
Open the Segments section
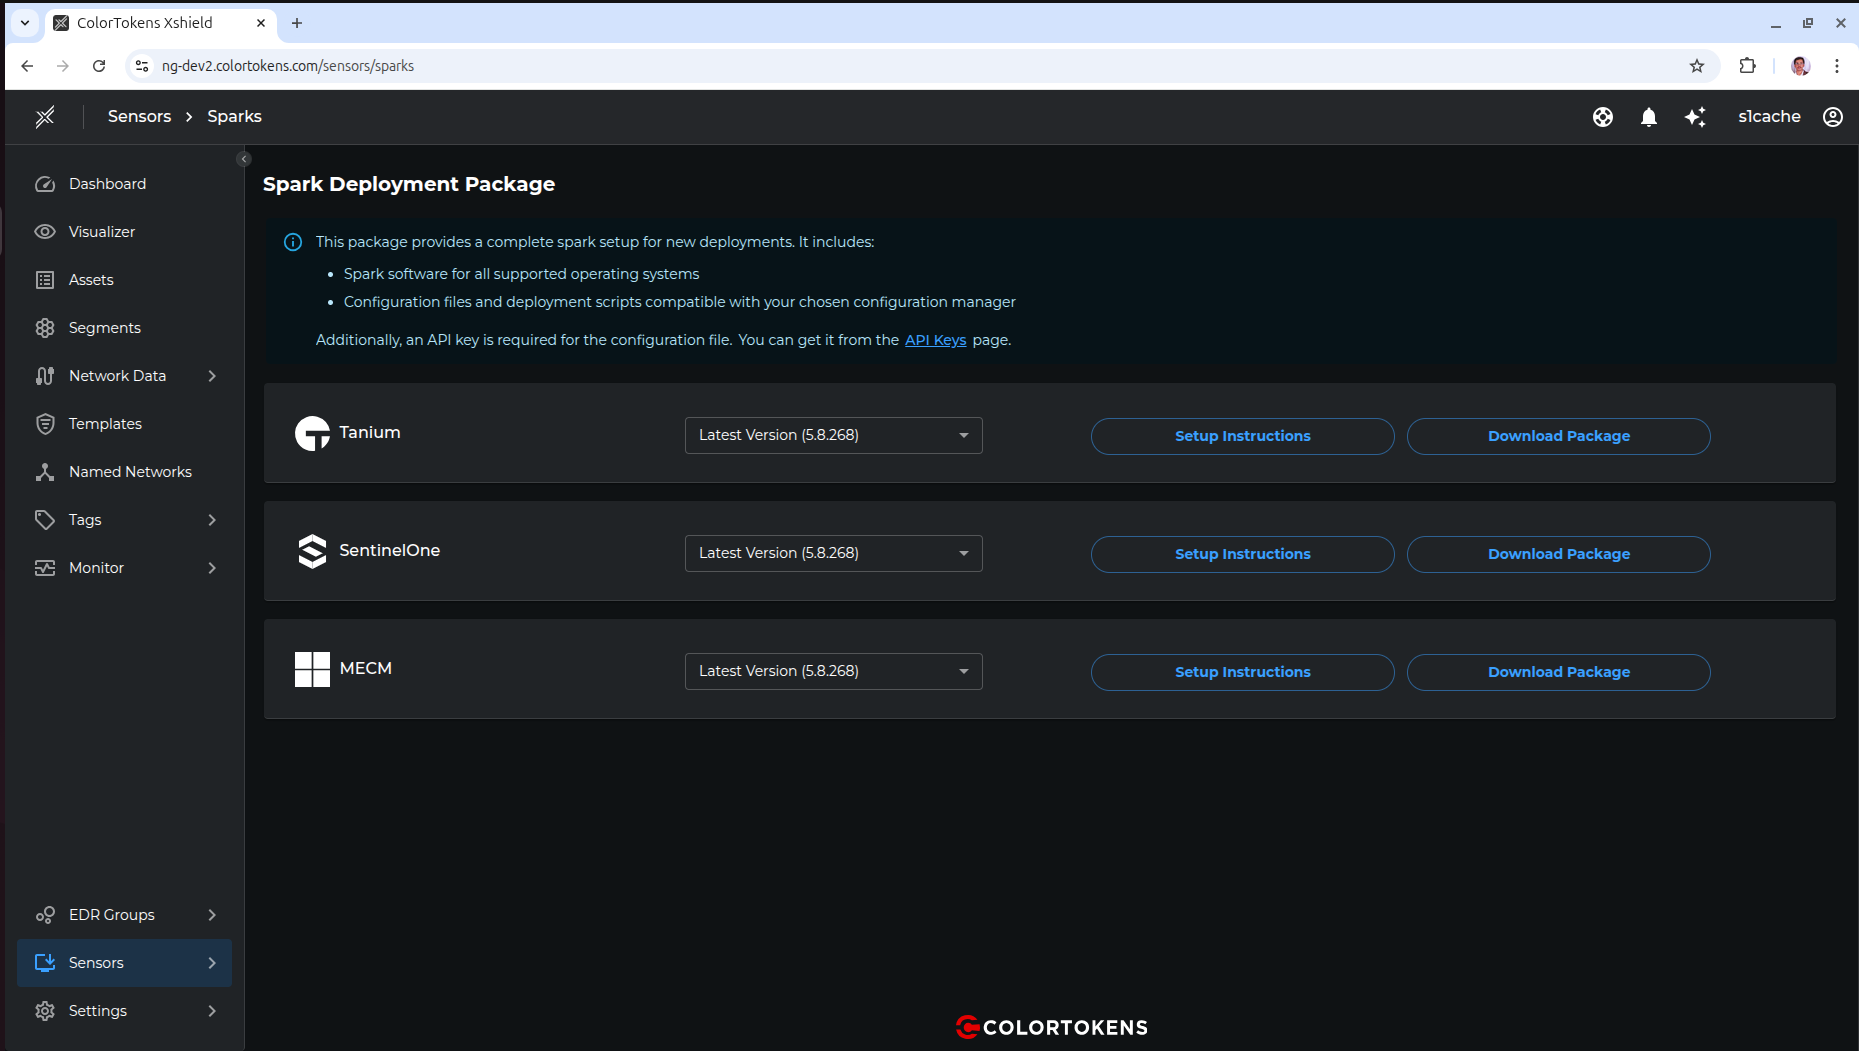(103, 327)
